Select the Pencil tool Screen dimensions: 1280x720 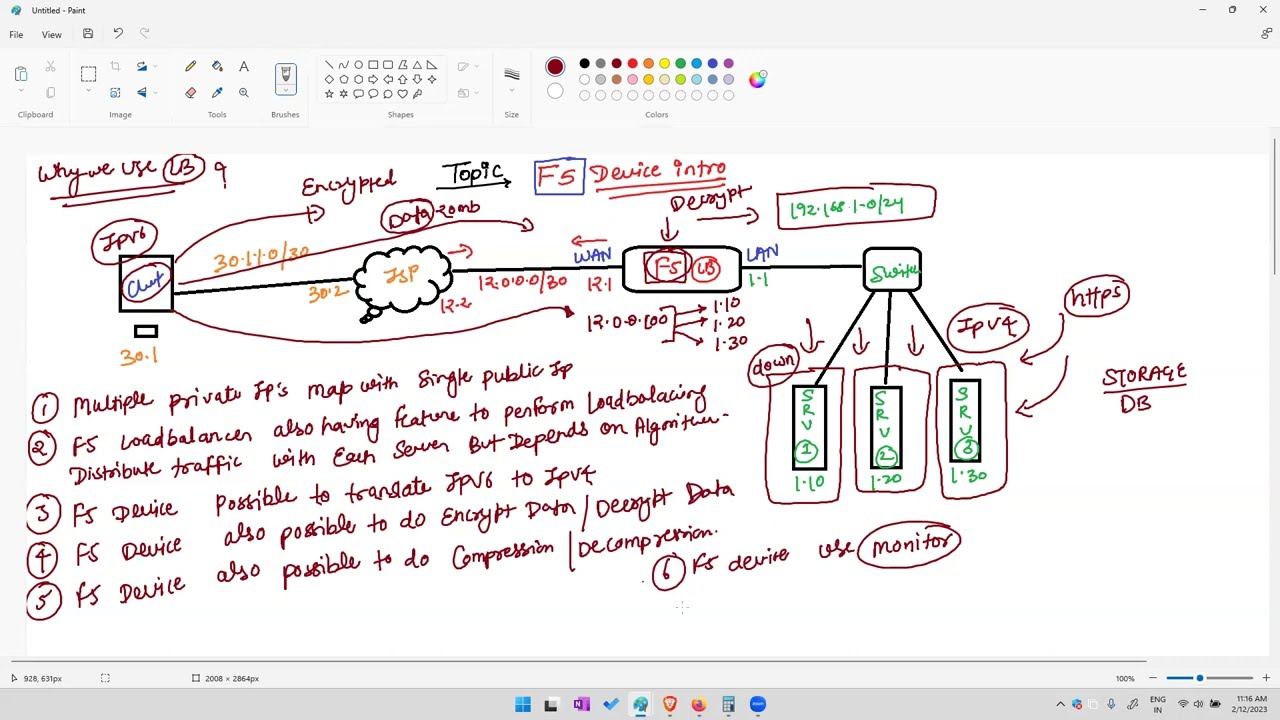click(190, 67)
